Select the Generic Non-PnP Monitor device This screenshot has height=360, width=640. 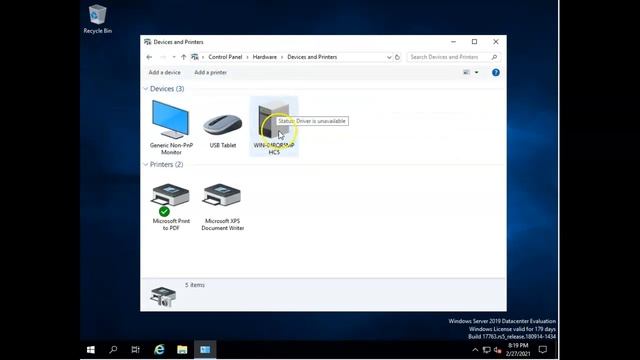(x=171, y=127)
